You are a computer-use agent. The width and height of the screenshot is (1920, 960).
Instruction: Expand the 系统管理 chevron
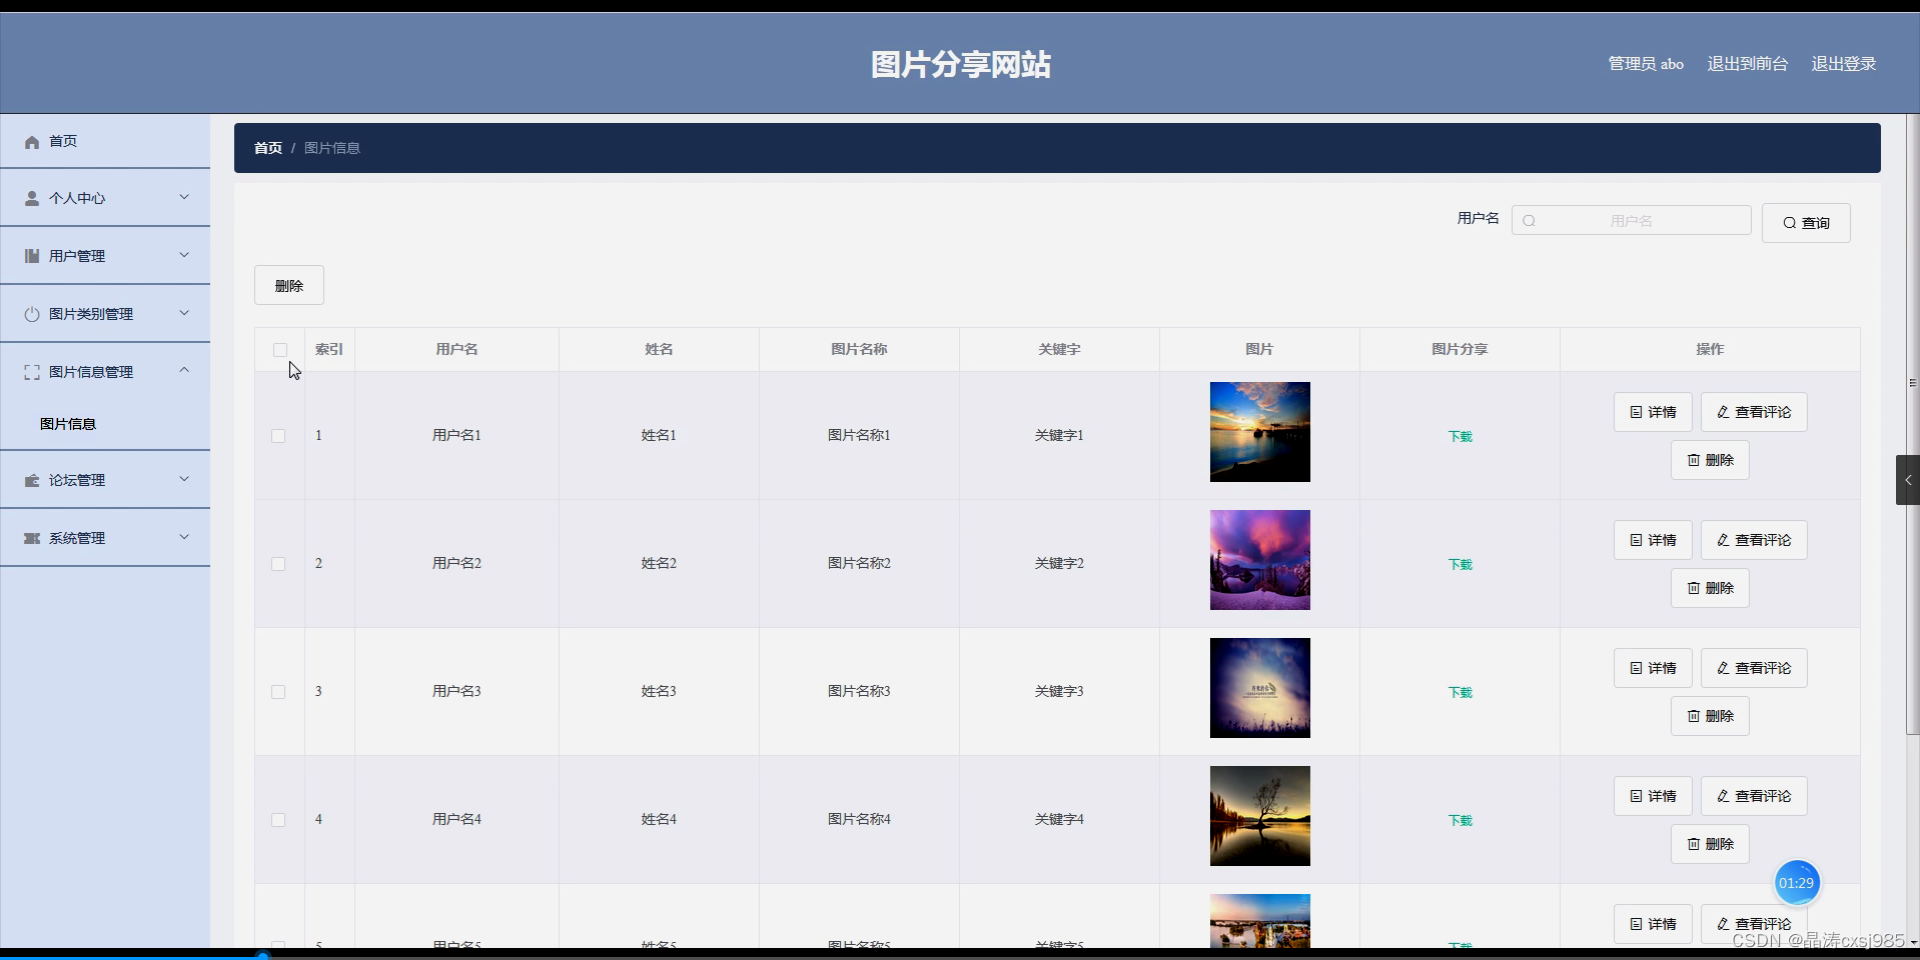[184, 537]
